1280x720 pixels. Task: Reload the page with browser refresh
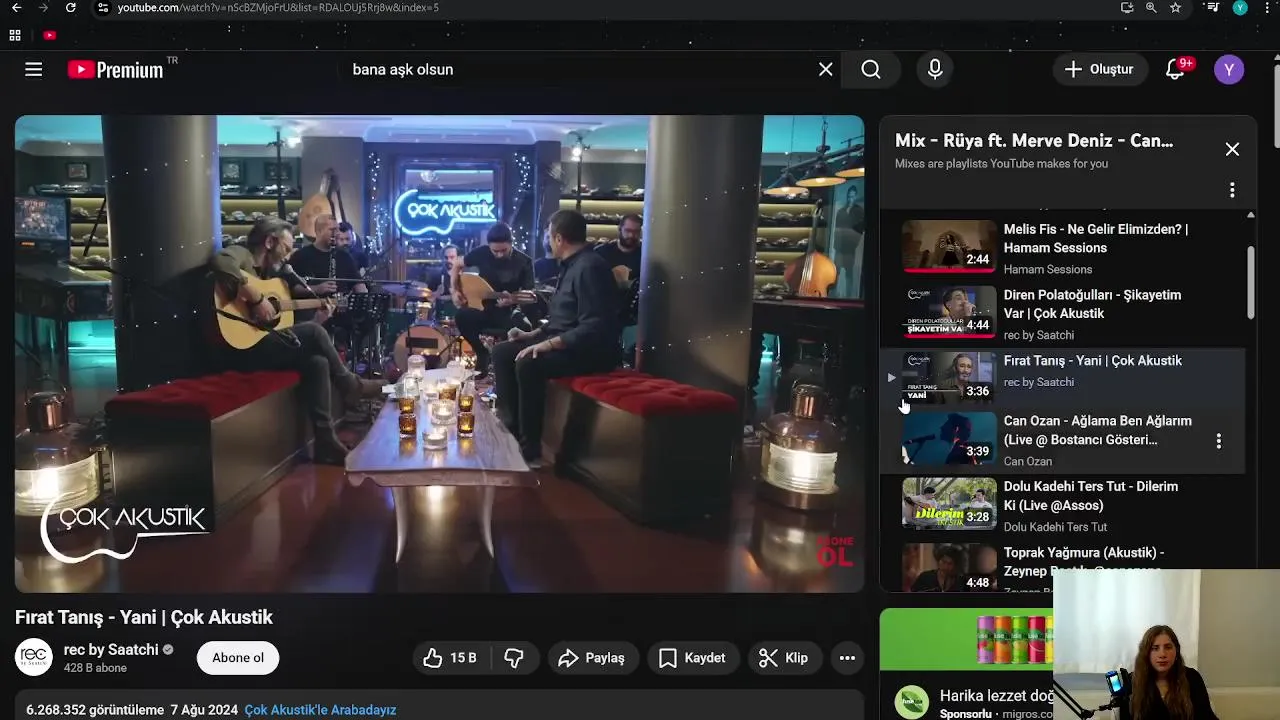(x=70, y=8)
